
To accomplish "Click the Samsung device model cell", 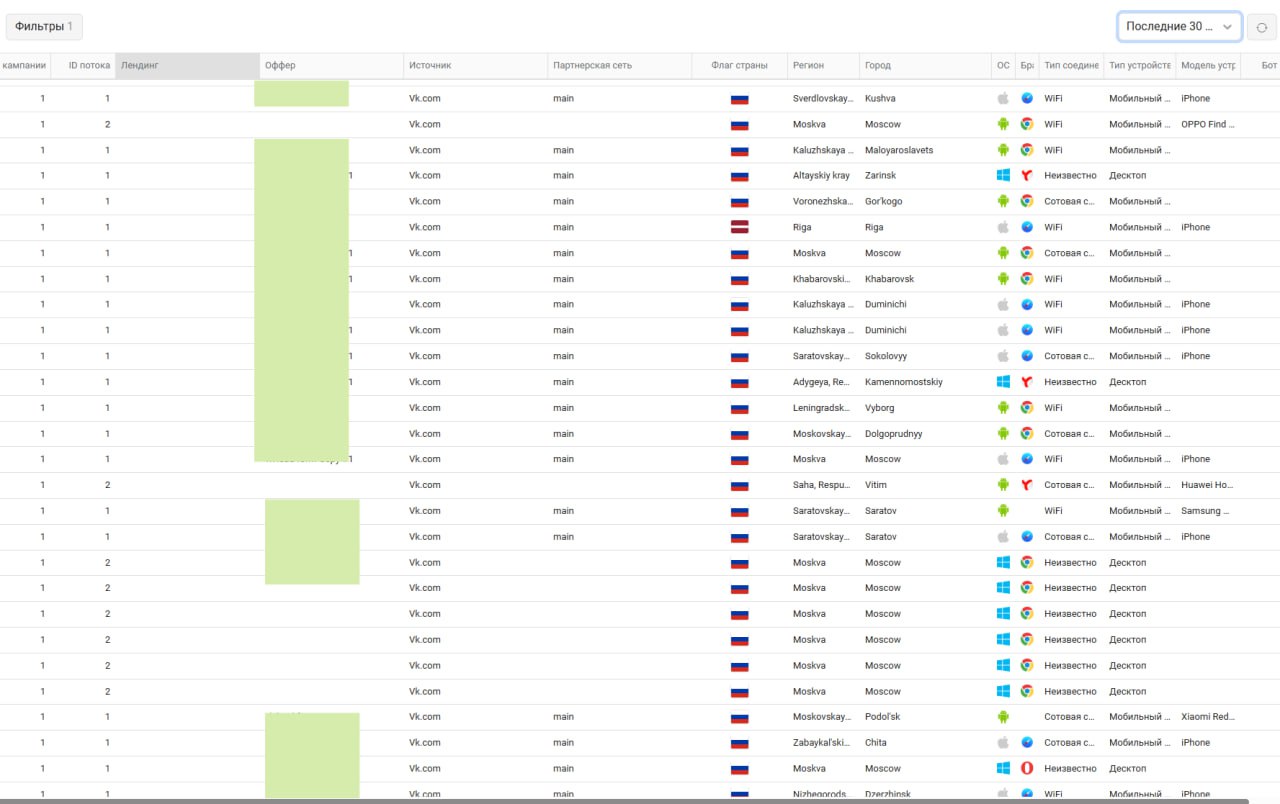I will click(1207, 511).
